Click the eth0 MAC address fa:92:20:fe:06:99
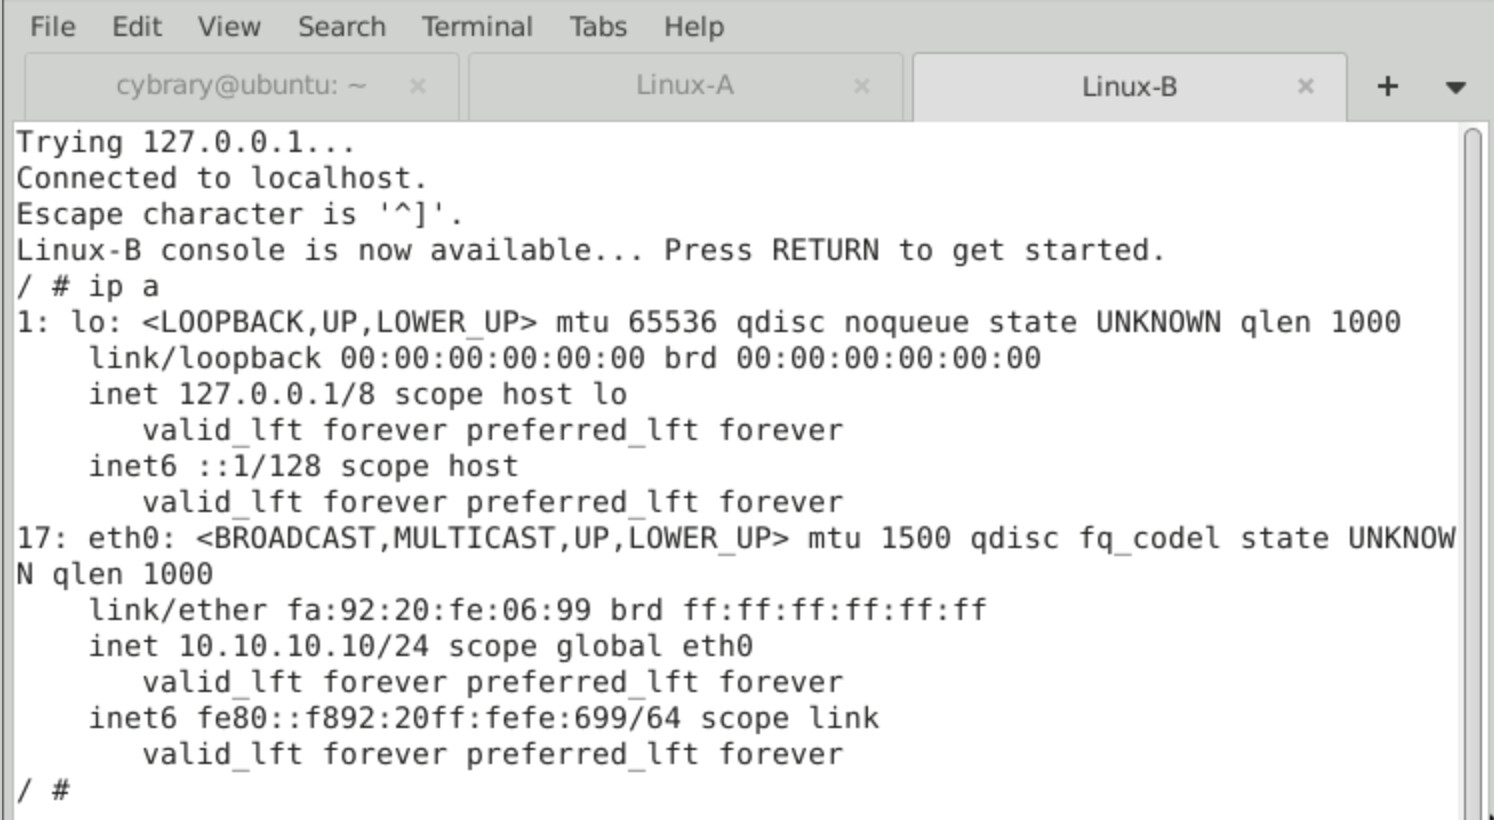 coord(439,611)
